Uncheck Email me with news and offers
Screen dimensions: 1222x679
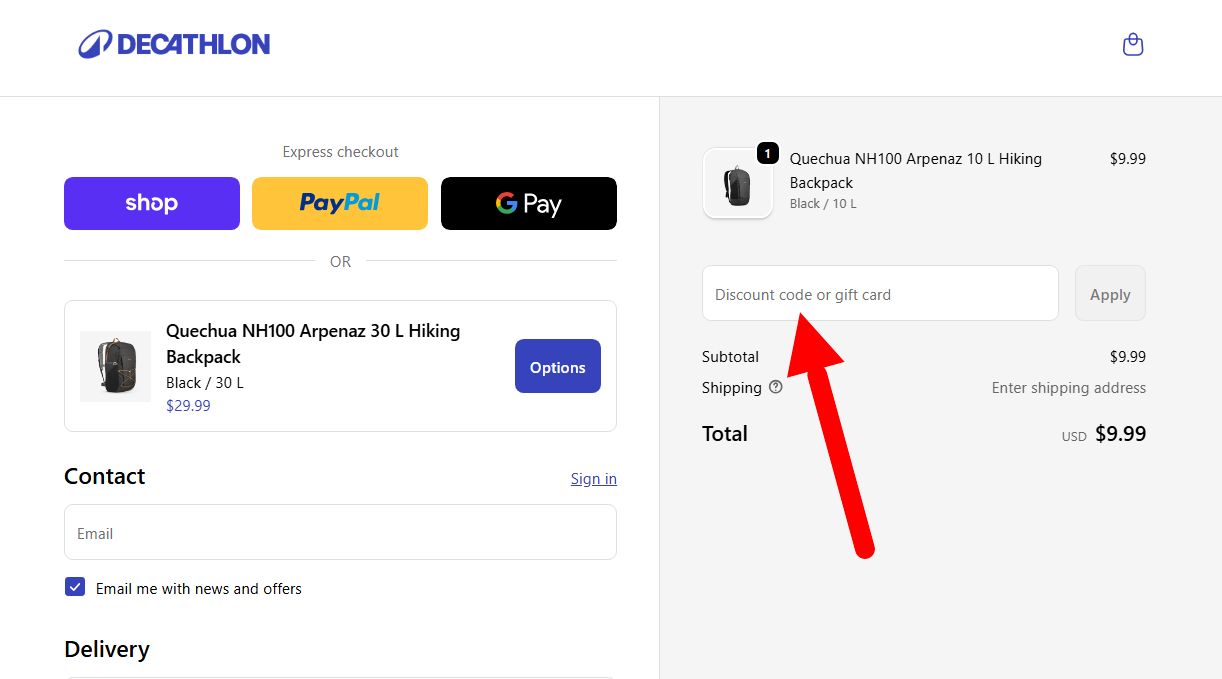(75, 587)
